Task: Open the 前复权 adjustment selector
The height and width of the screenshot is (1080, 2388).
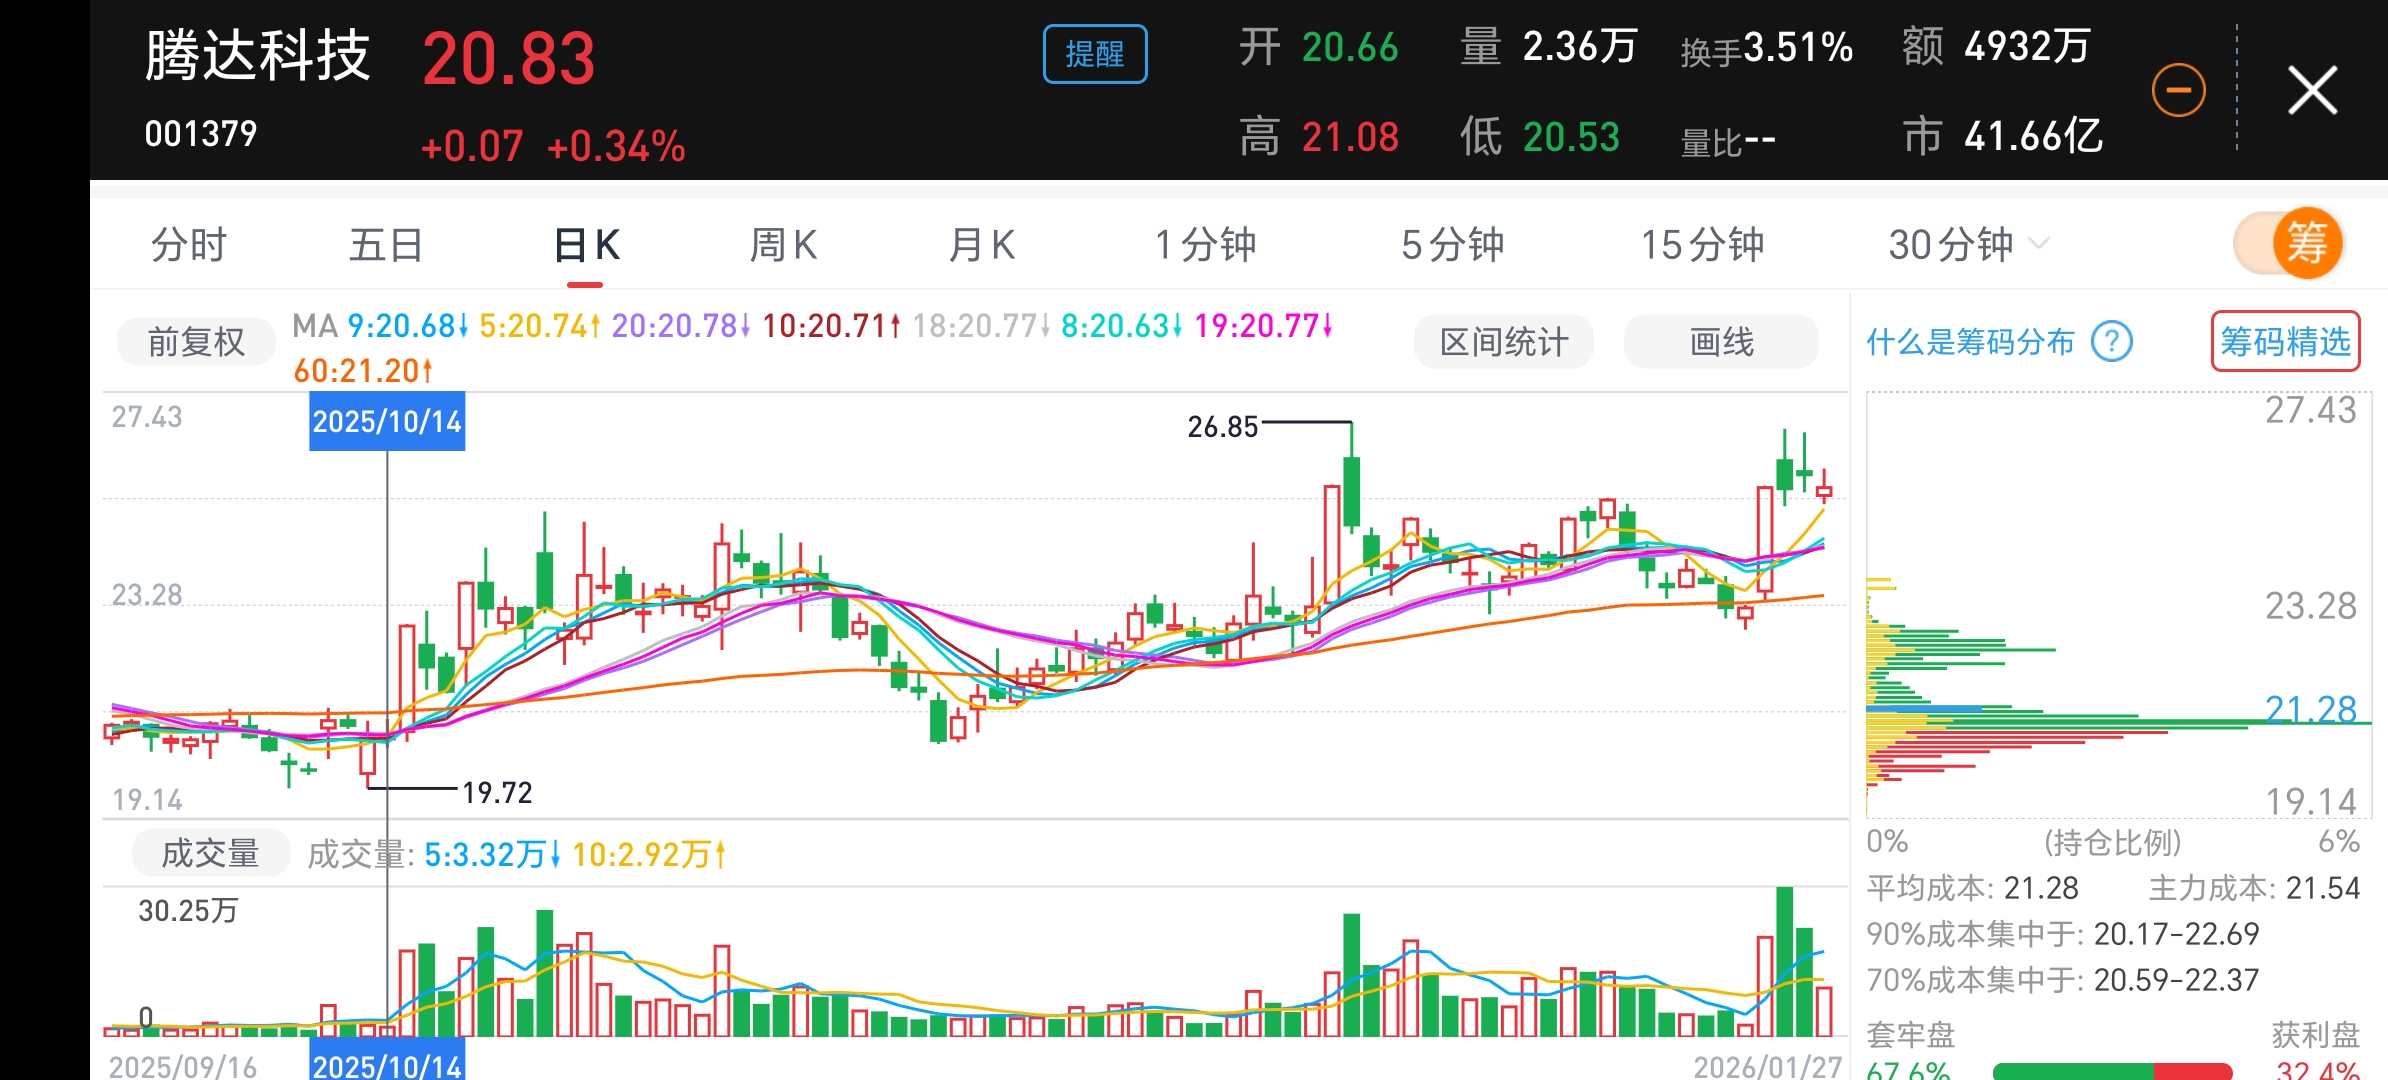Action: pyautogui.click(x=196, y=342)
